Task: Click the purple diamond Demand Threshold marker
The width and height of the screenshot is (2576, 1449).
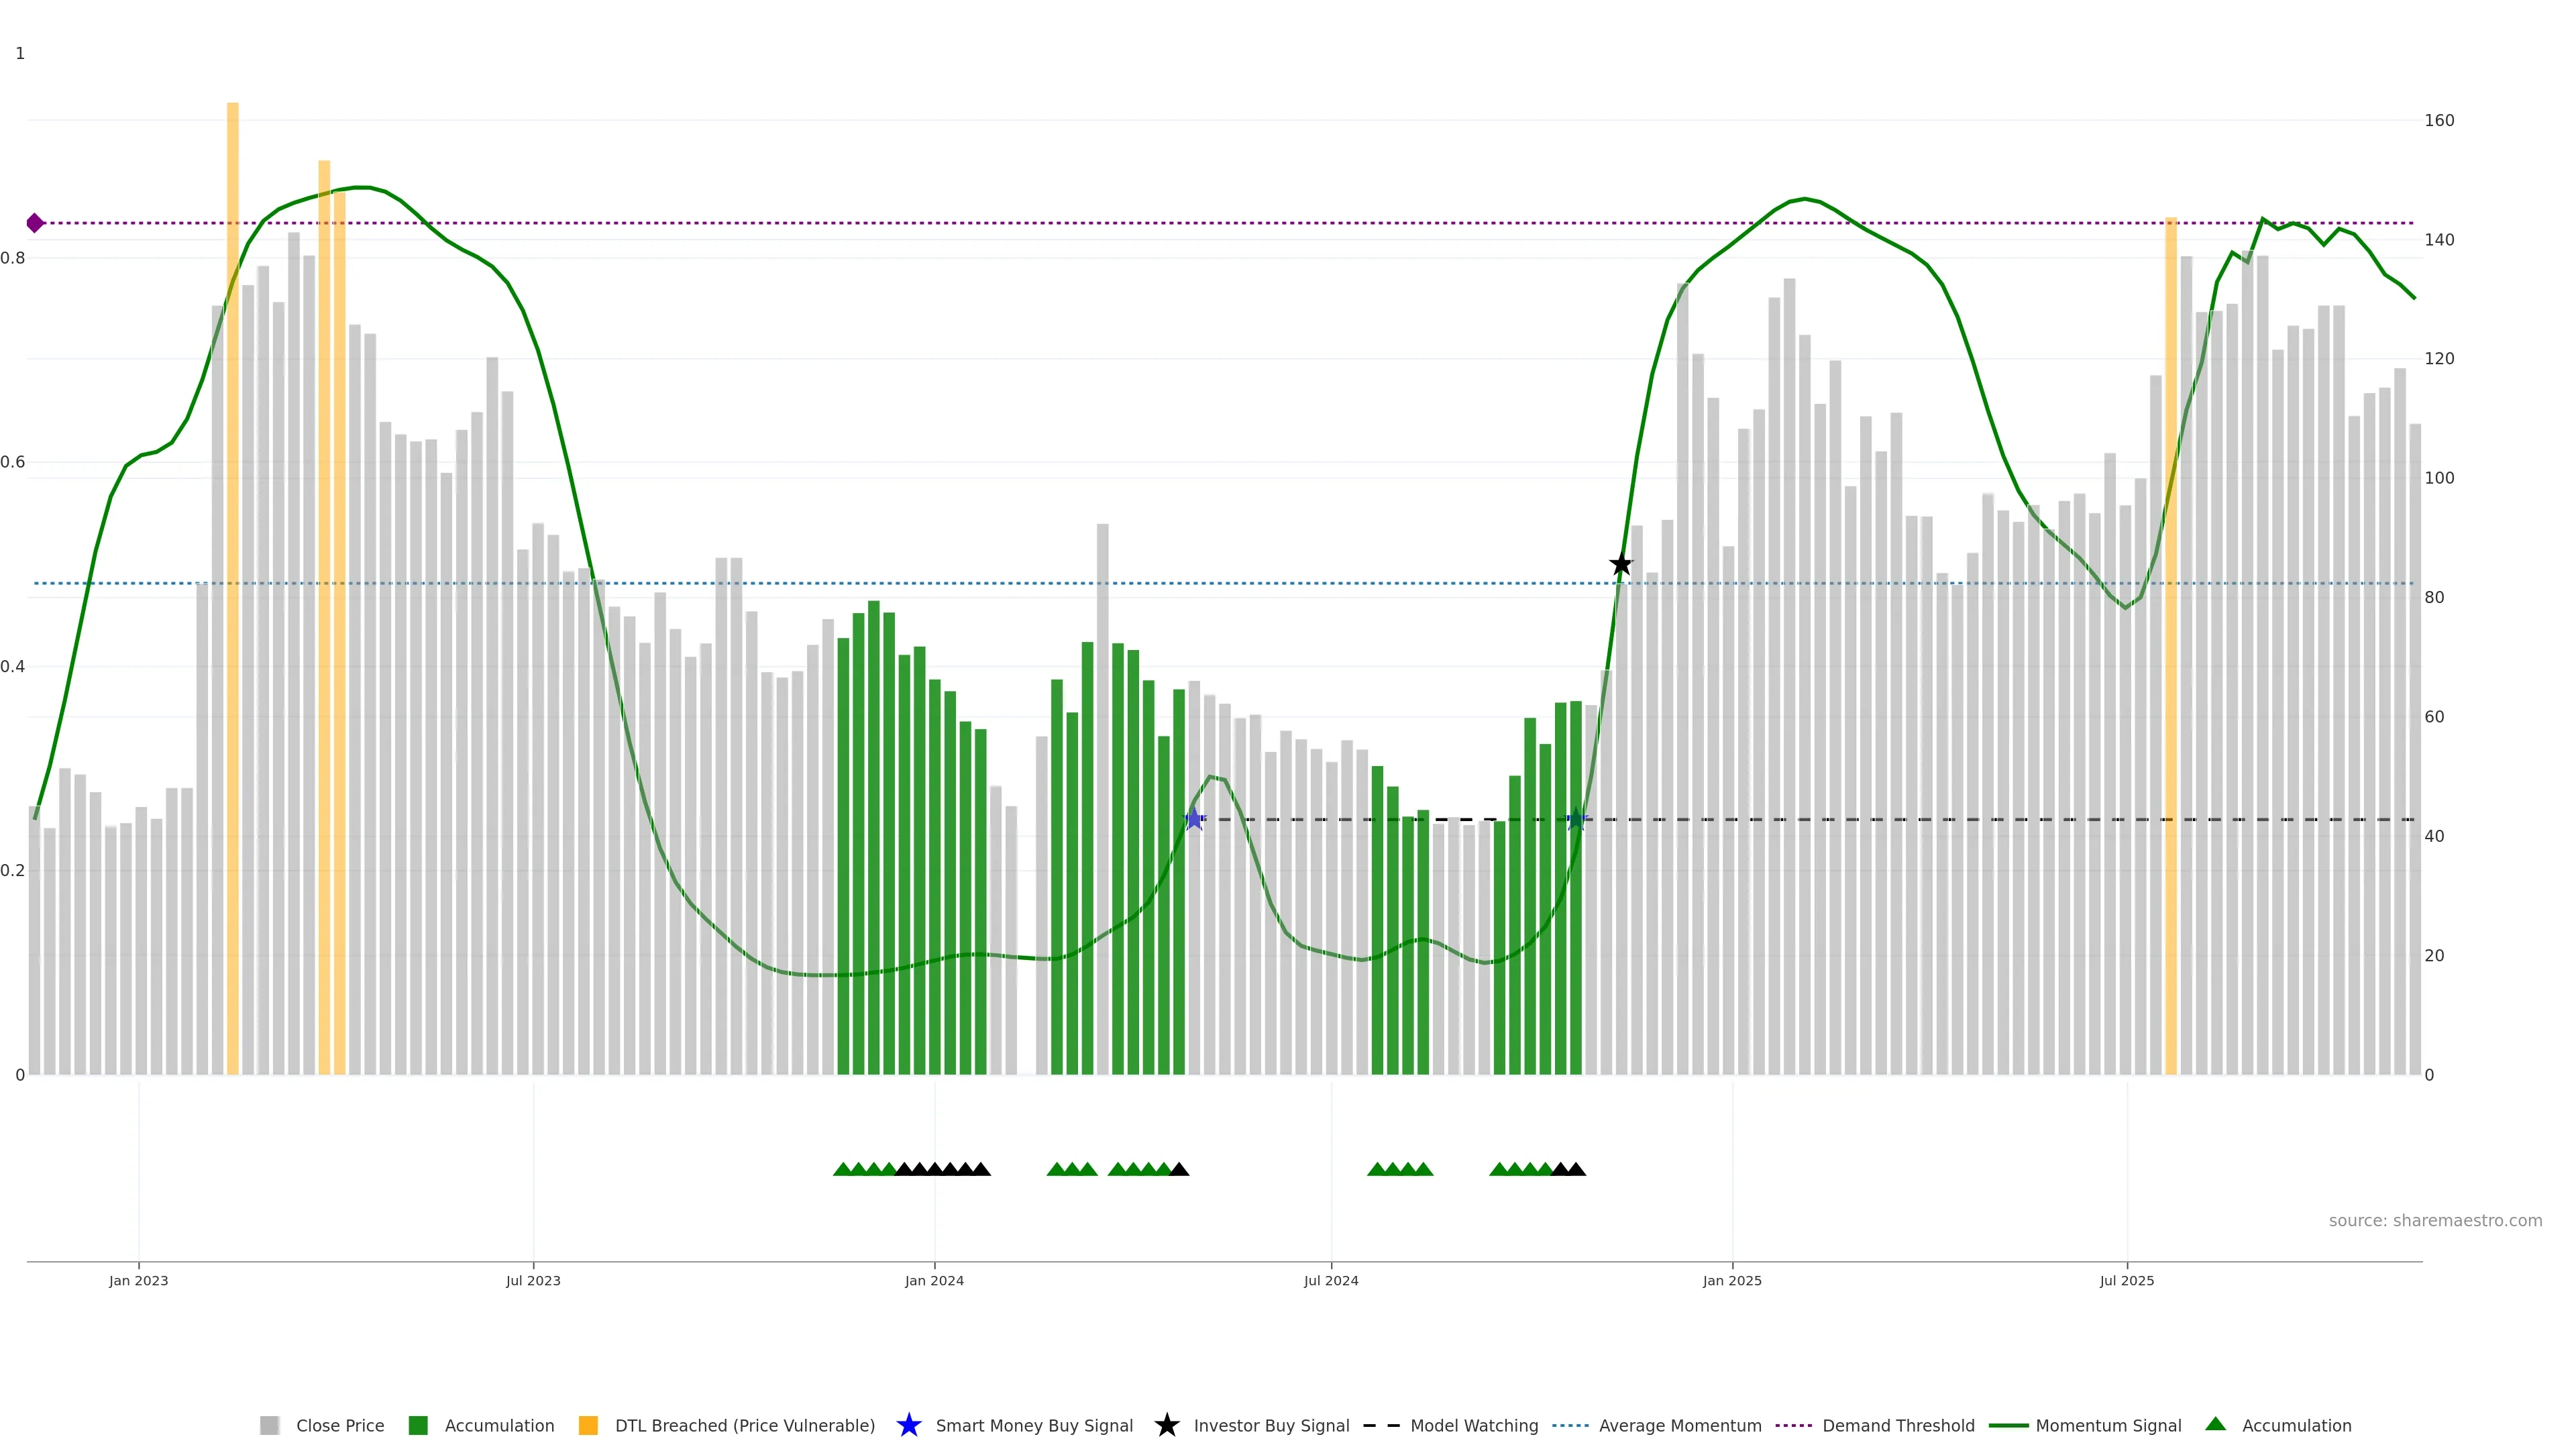Action: 35,223
